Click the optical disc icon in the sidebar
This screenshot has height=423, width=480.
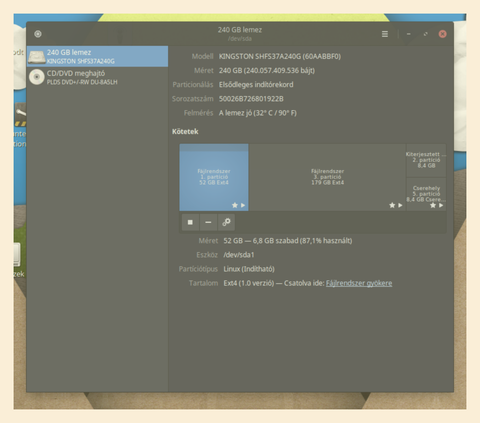(37, 77)
